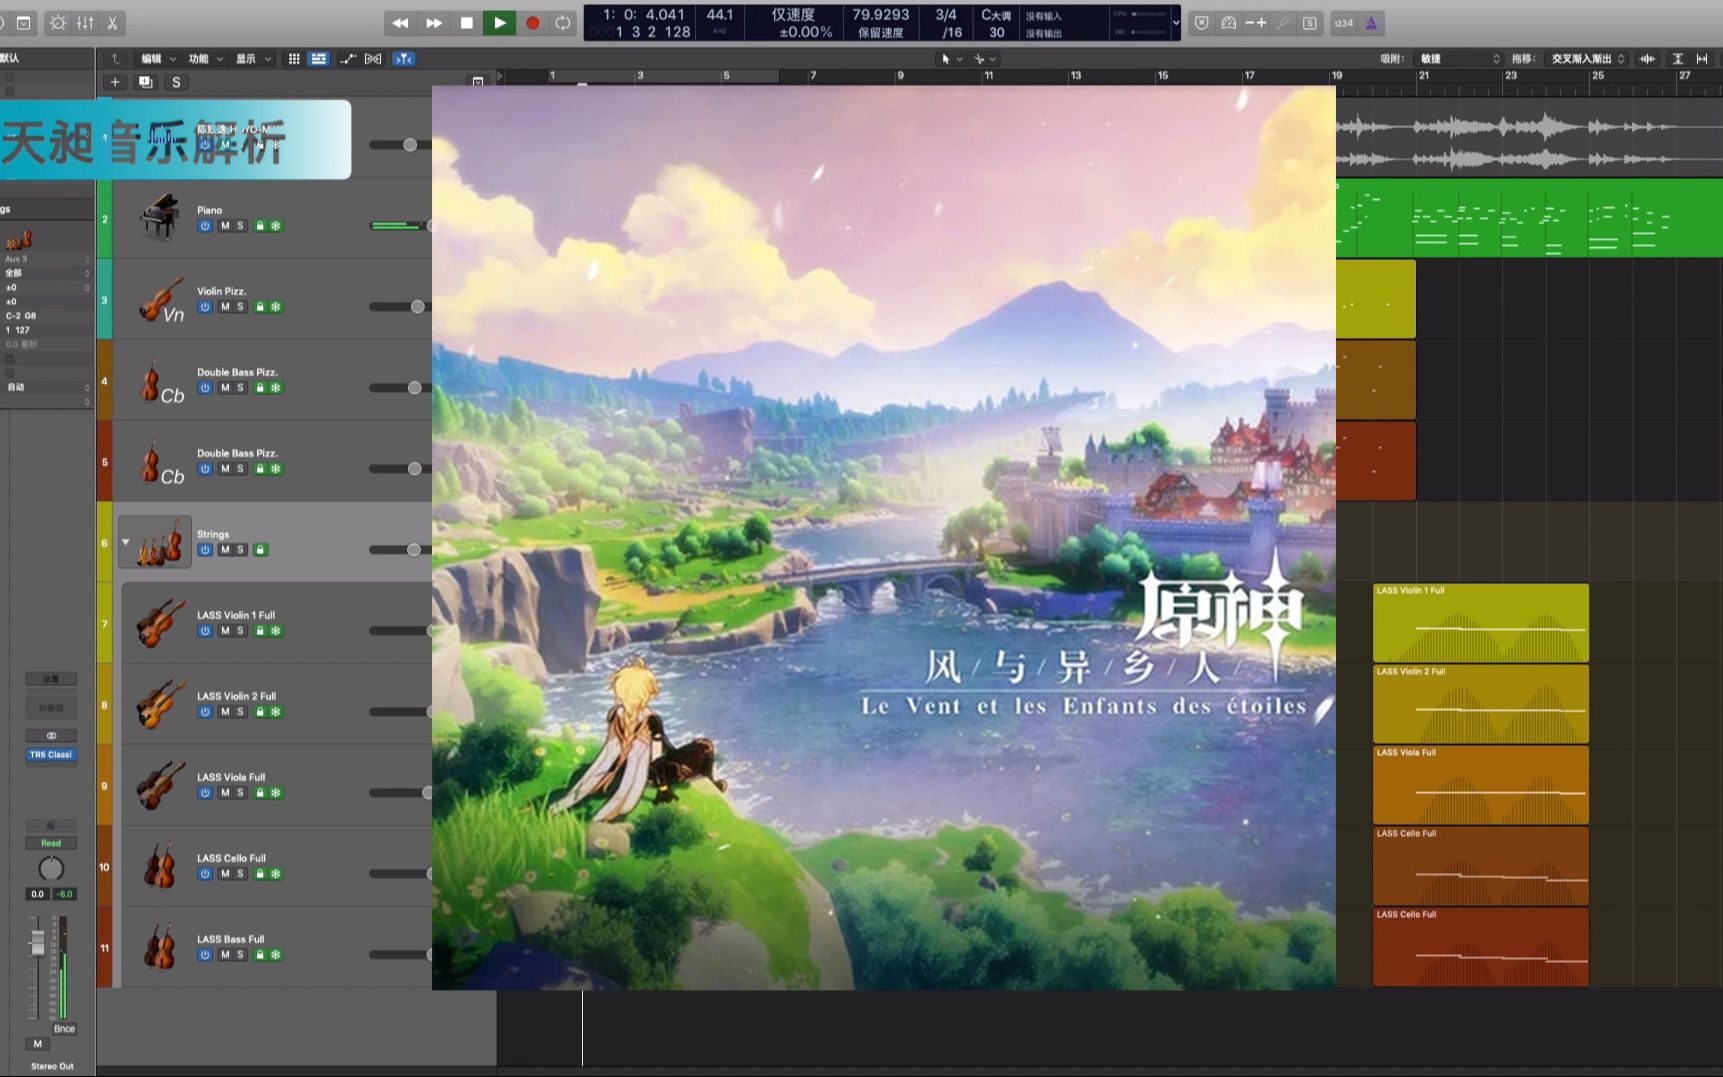Toggle Cycle mode button

point(563,23)
